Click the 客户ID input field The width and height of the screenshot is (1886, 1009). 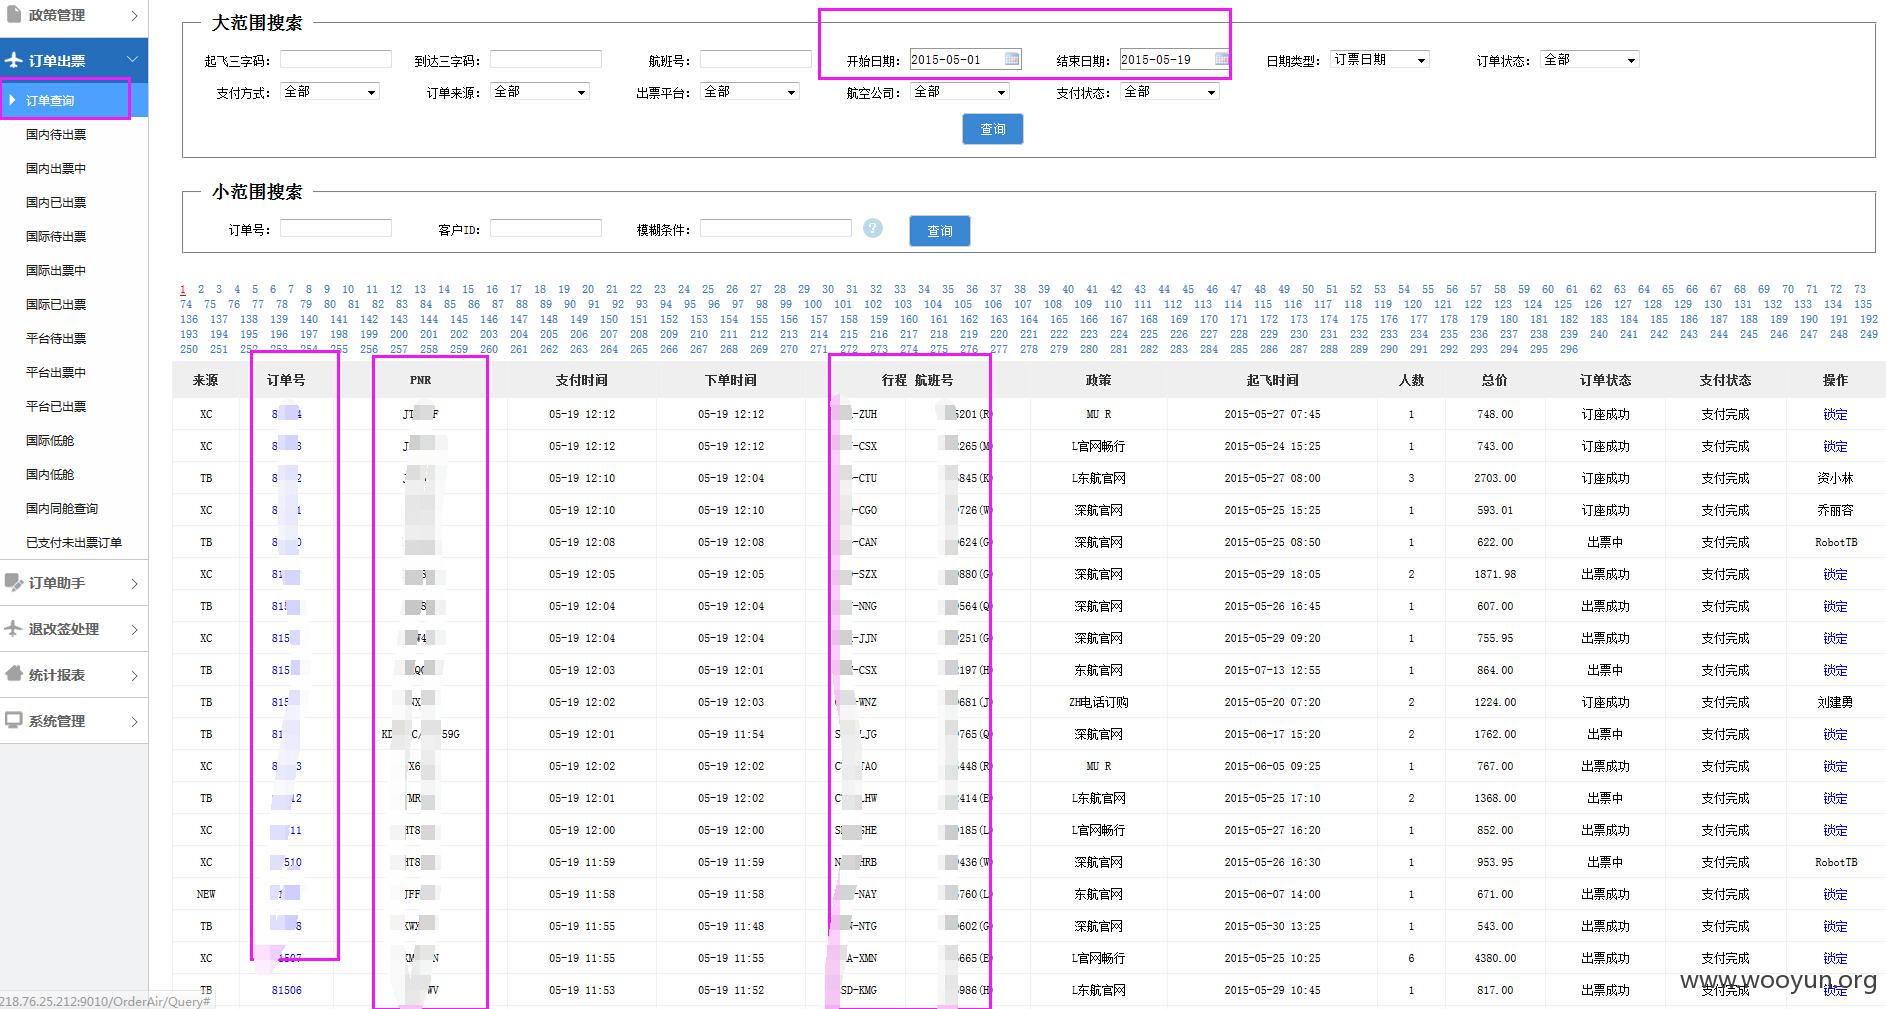546,229
